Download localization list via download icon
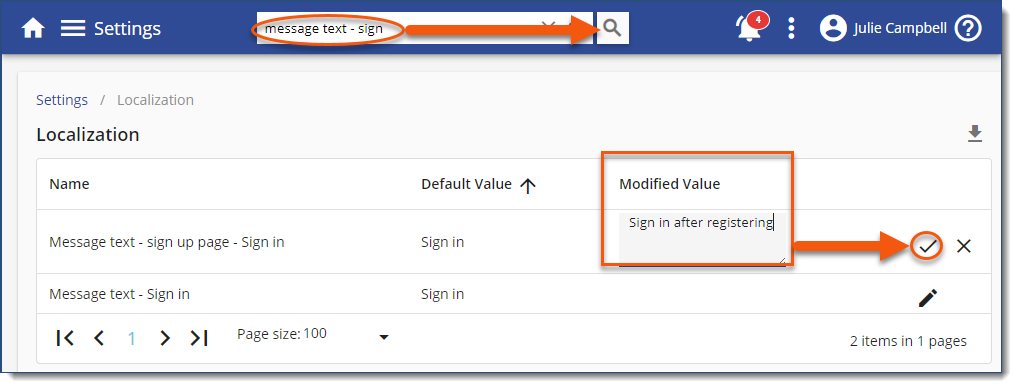 tap(975, 134)
